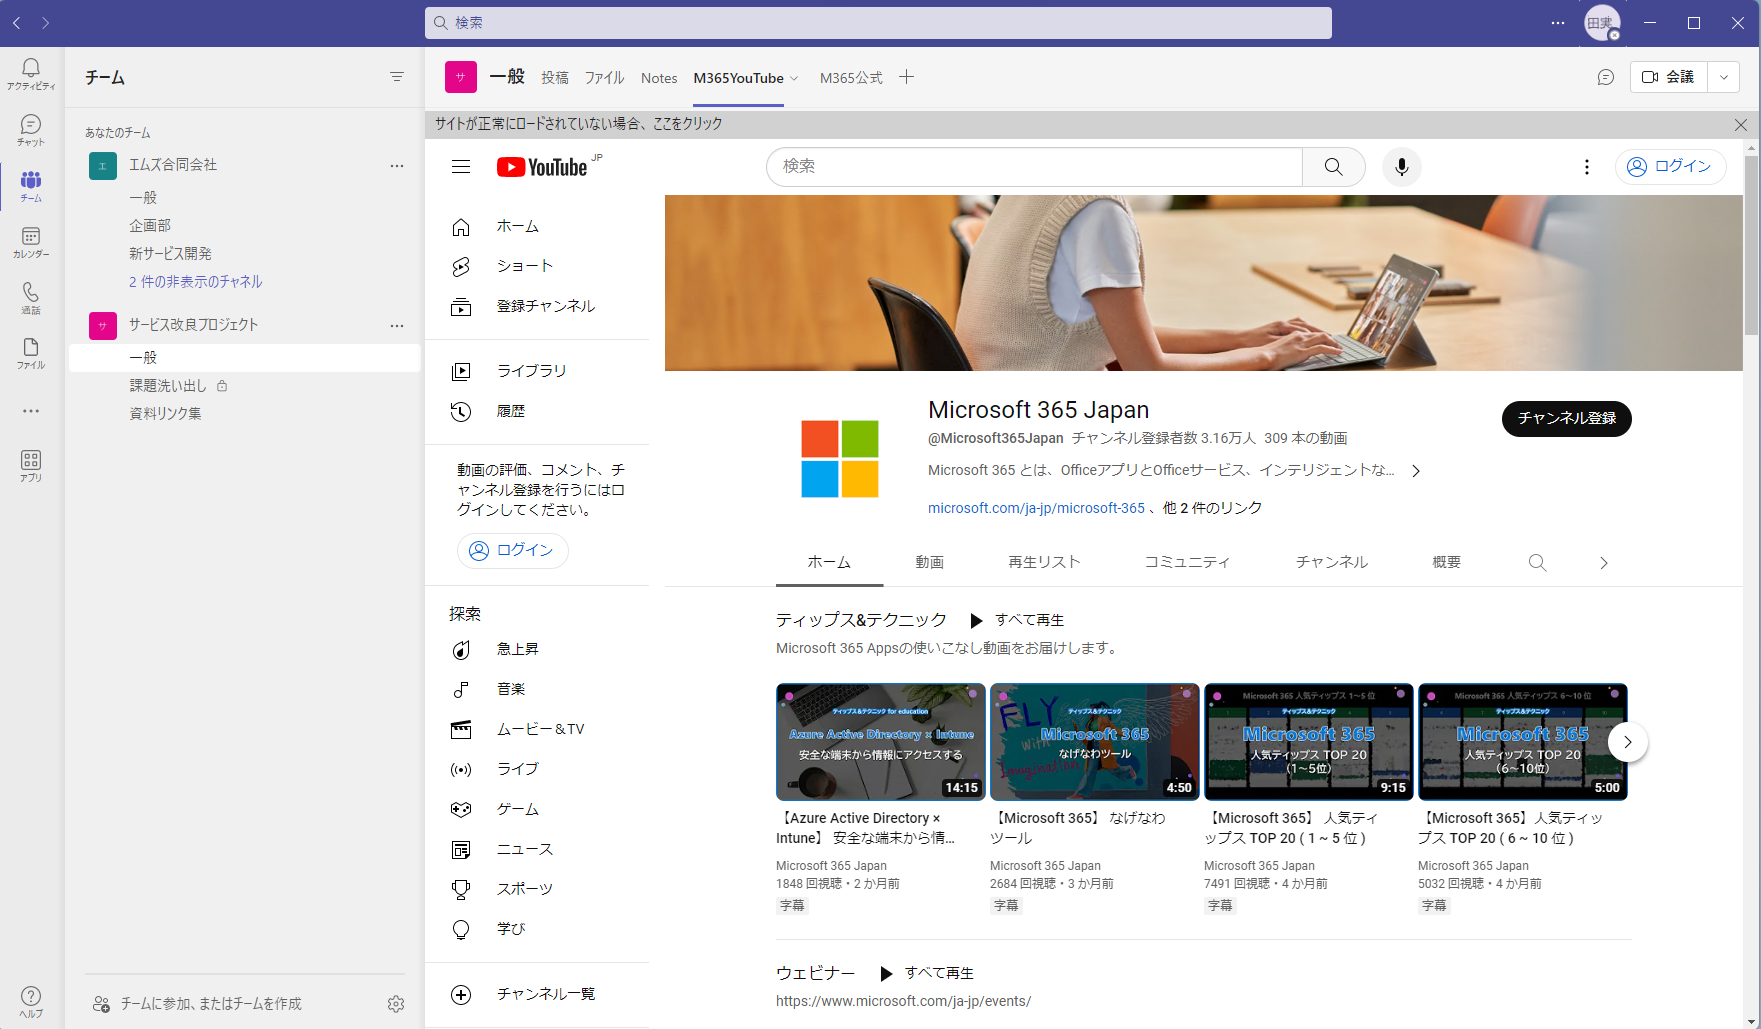Add a new tab with plus icon
The image size is (1761, 1029).
pyautogui.click(x=906, y=77)
